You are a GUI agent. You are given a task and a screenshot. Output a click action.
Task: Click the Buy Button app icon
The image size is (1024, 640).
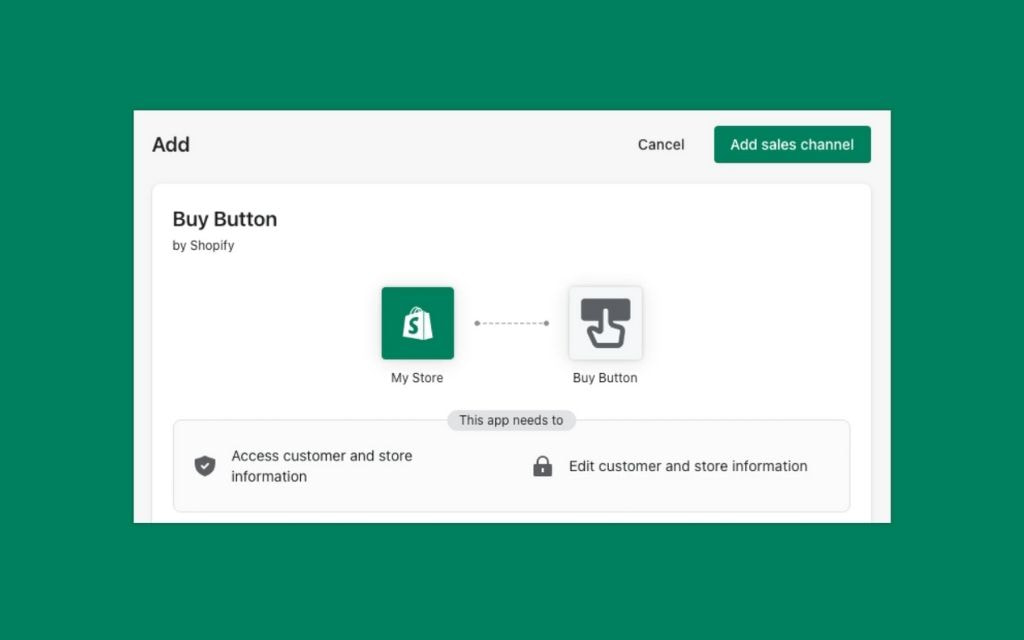coord(605,323)
